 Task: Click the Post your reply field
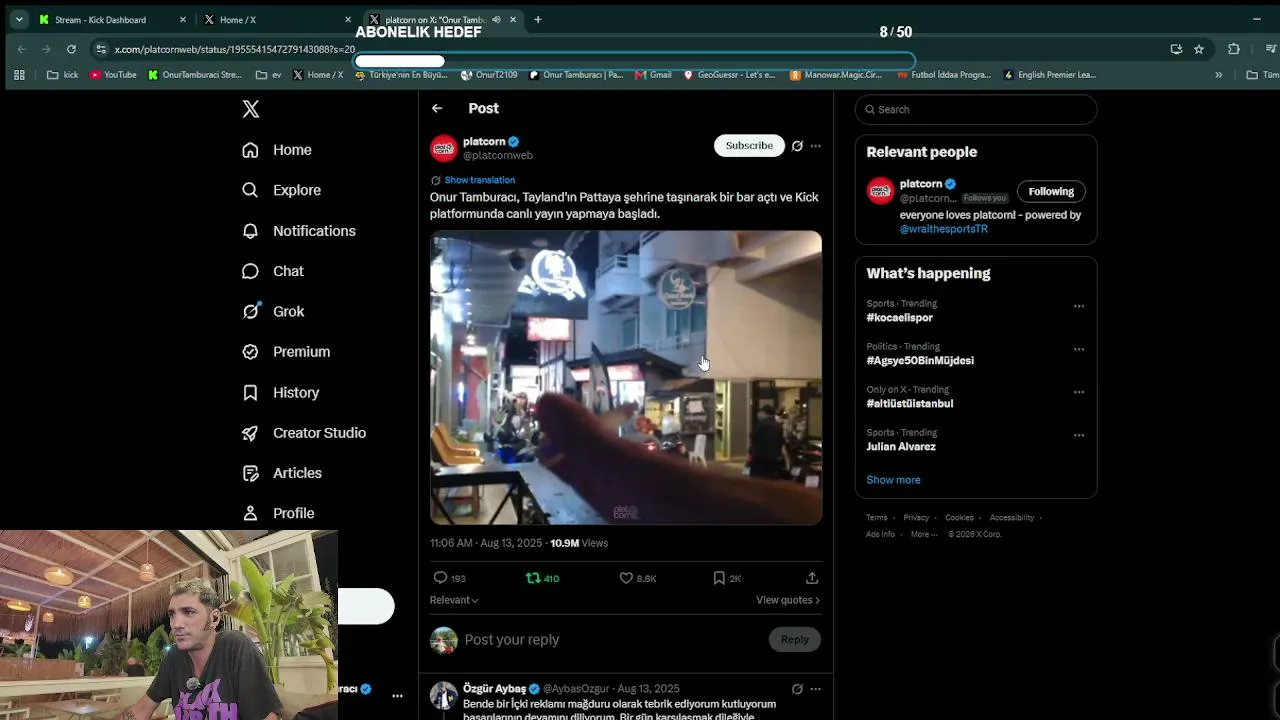click(x=612, y=640)
